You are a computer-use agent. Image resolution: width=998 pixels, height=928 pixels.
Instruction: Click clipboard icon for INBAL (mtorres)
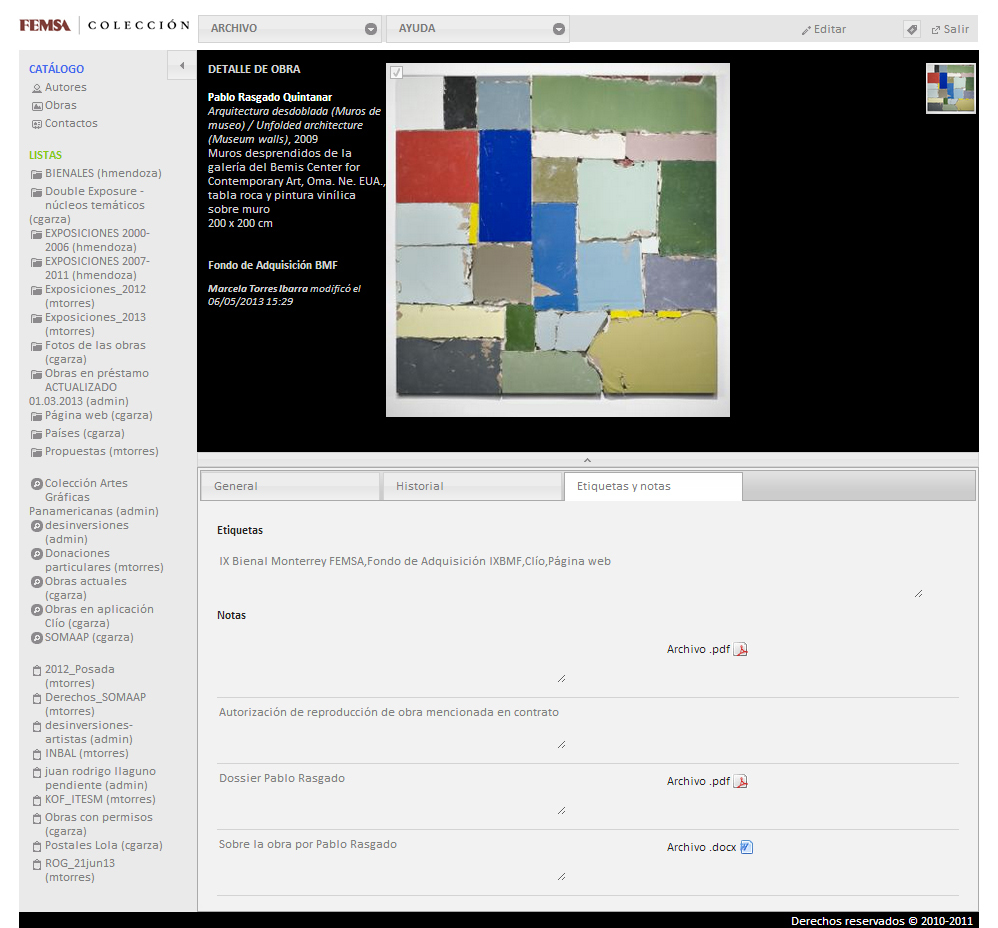pos(37,754)
